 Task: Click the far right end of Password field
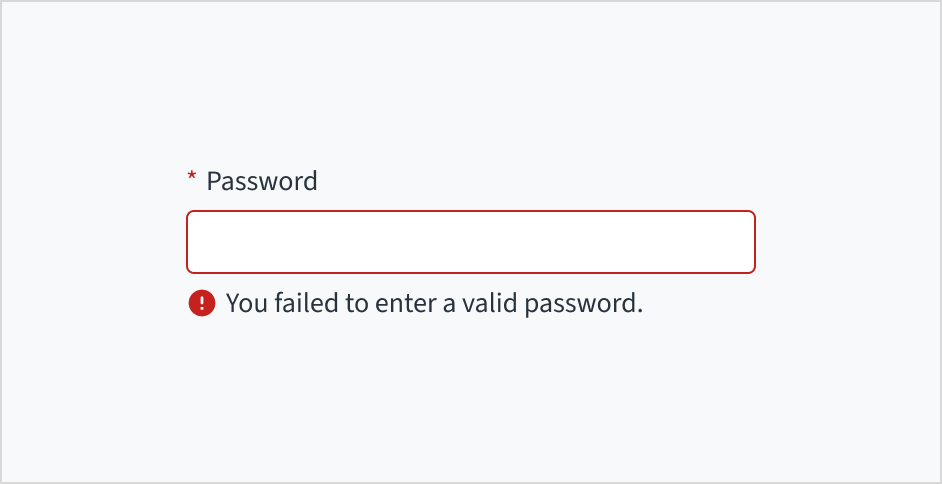pyautogui.click(x=744, y=242)
